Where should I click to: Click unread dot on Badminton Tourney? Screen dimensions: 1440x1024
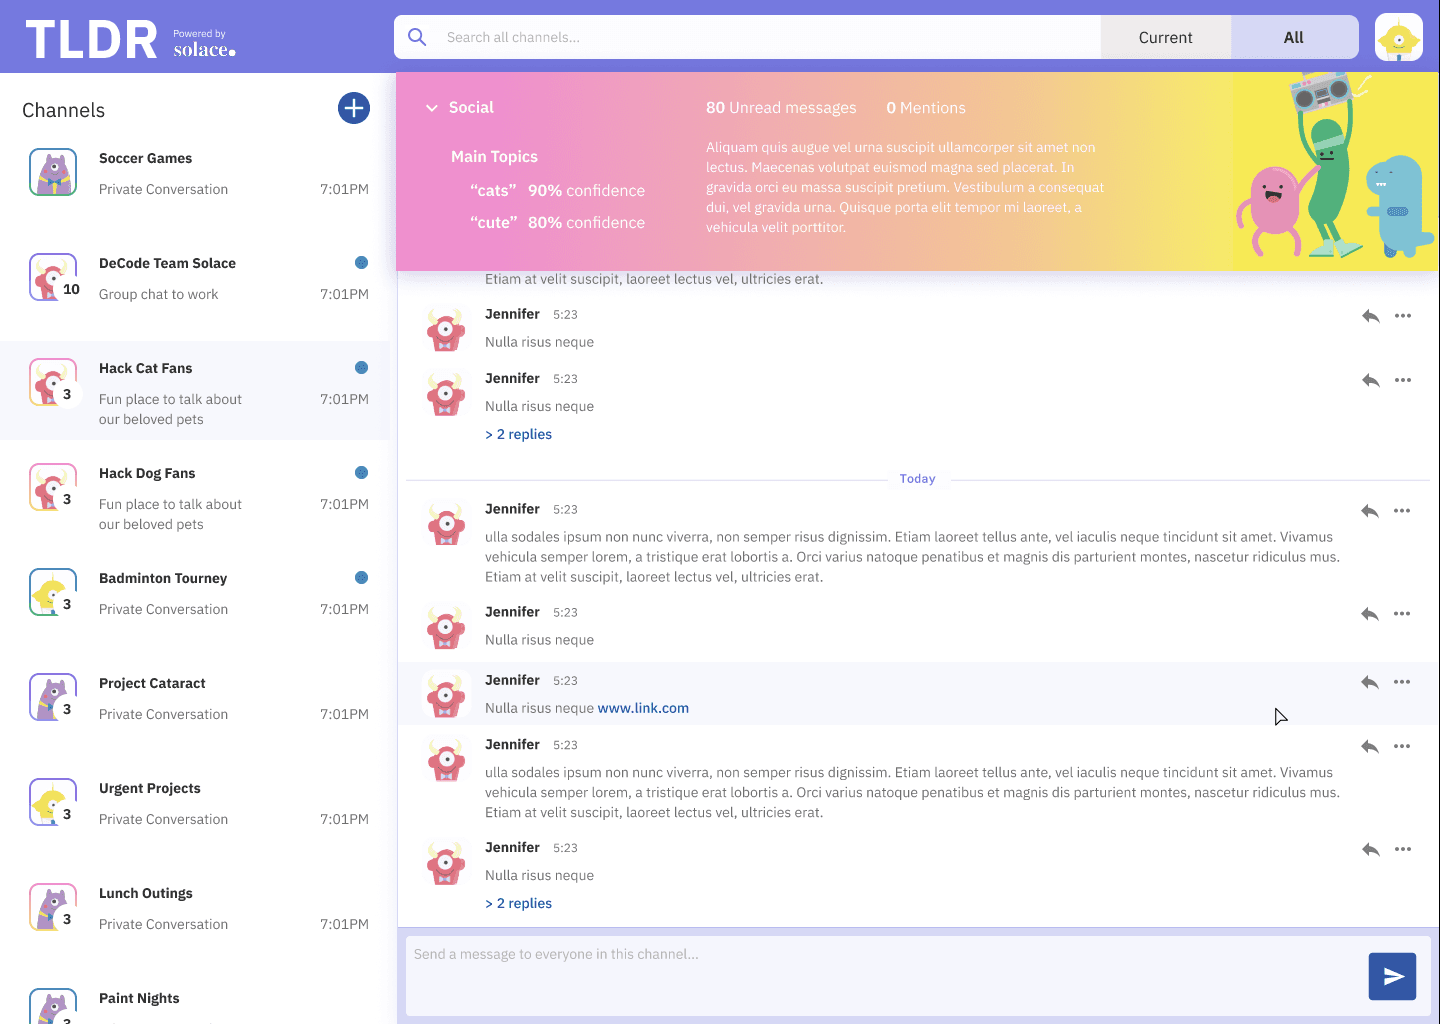[361, 578]
